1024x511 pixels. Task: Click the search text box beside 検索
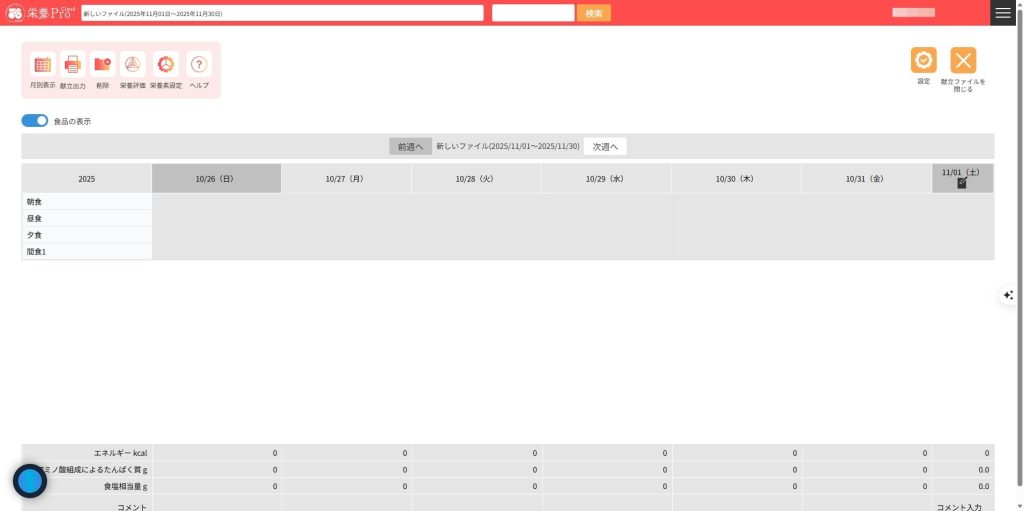pos(533,13)
